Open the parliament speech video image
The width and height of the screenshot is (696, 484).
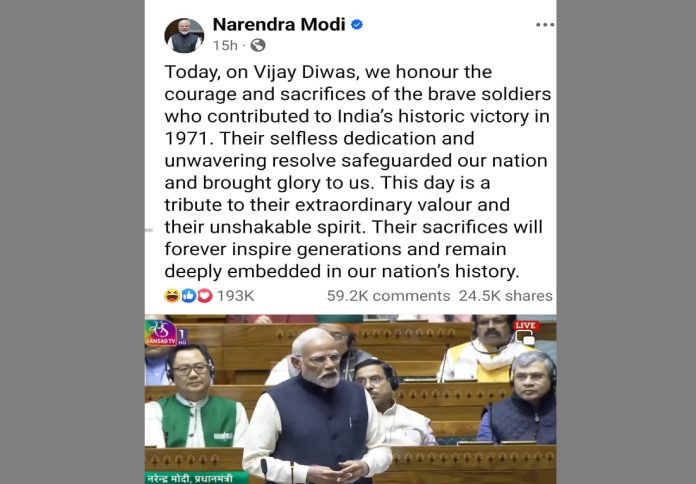350,399
